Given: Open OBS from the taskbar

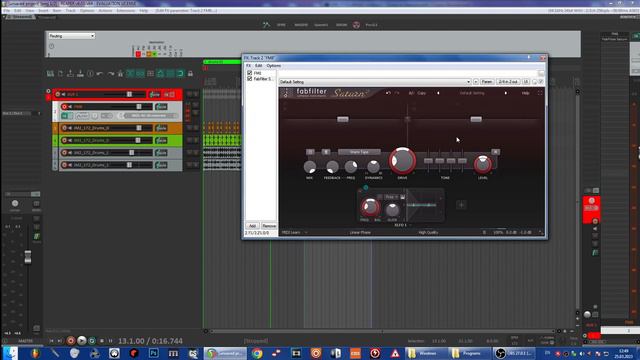Looking at the screenshot, I should [514, 353].
